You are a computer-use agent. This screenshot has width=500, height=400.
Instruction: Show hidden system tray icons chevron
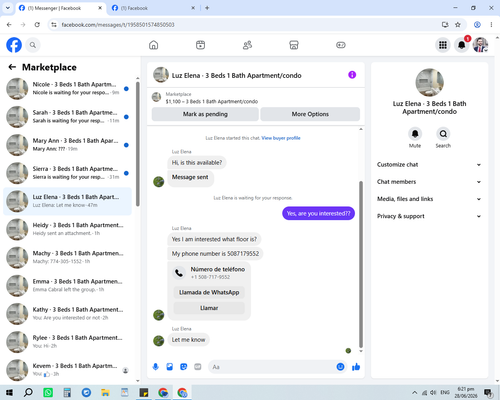pos(414,392)
